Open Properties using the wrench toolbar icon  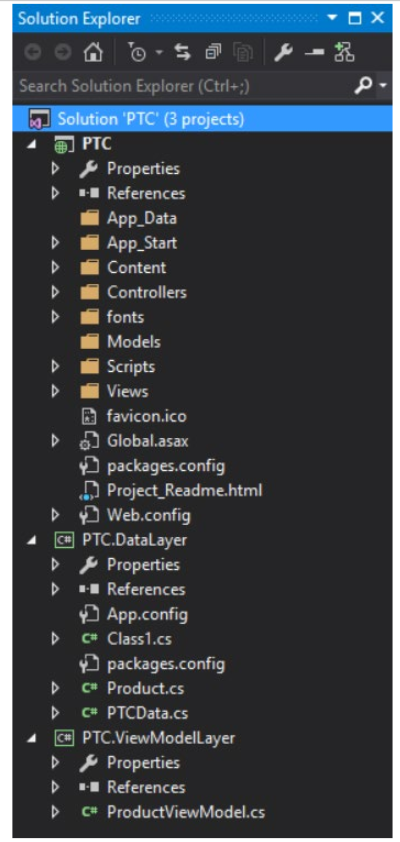(282, 53)
